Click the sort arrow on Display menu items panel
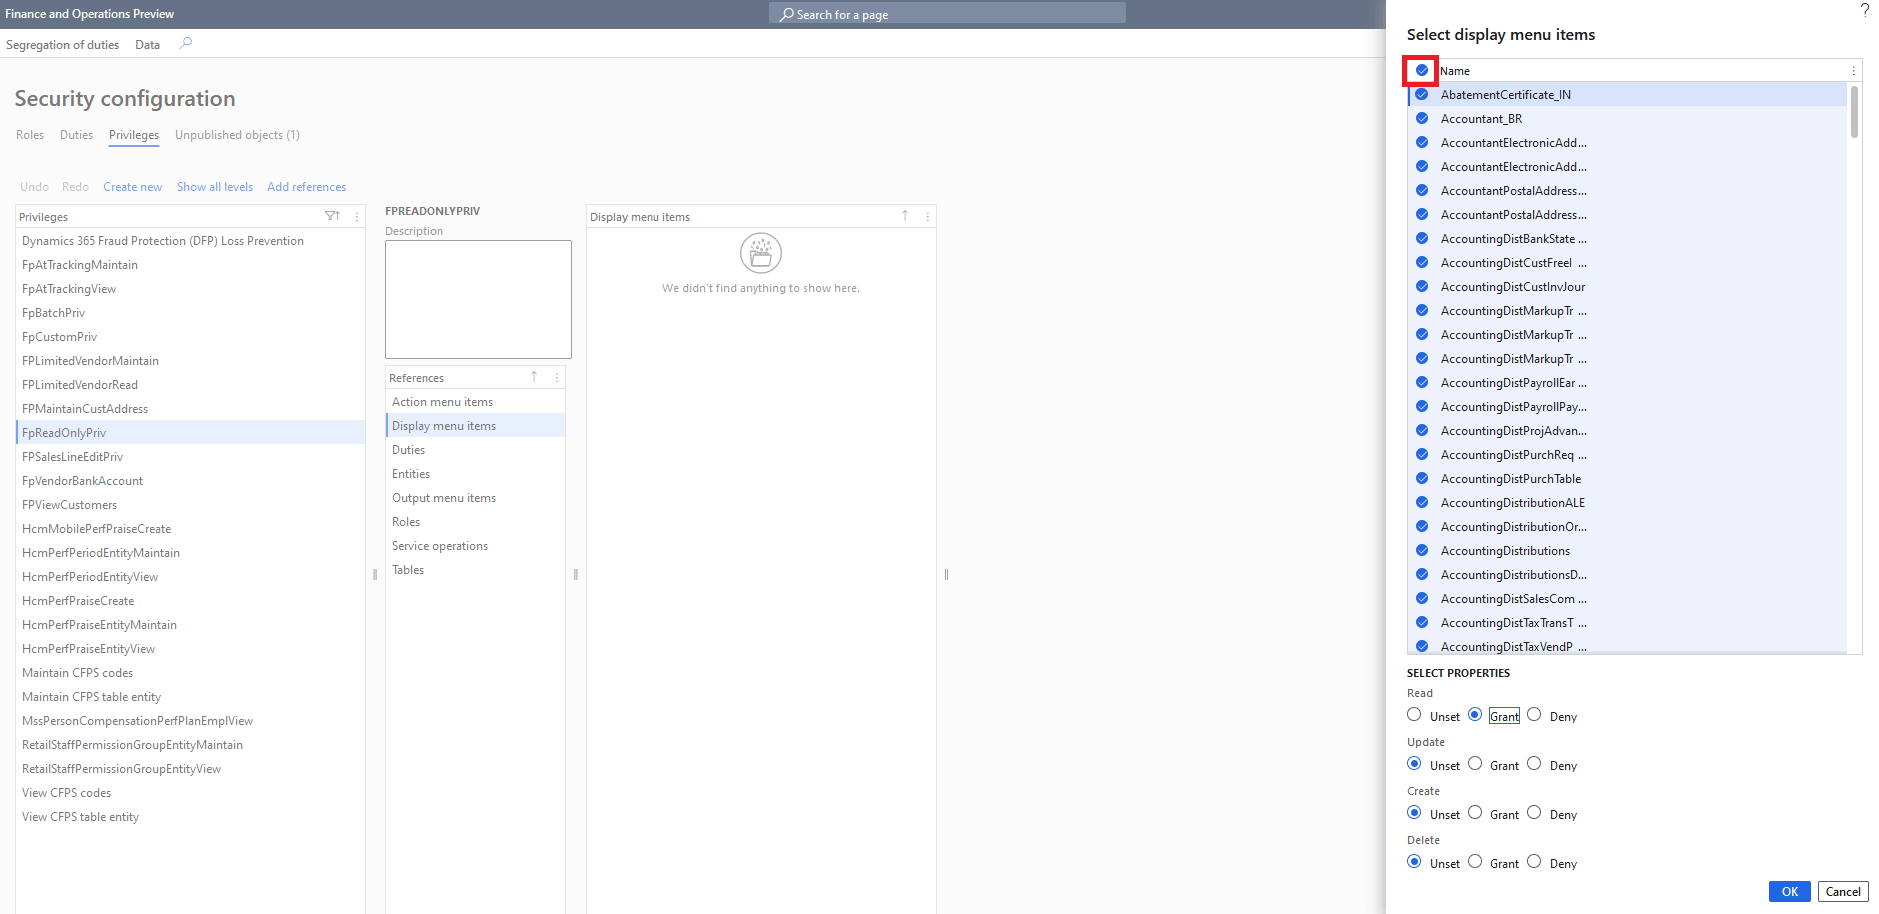The image size is (1879, 914). [905, 215]
